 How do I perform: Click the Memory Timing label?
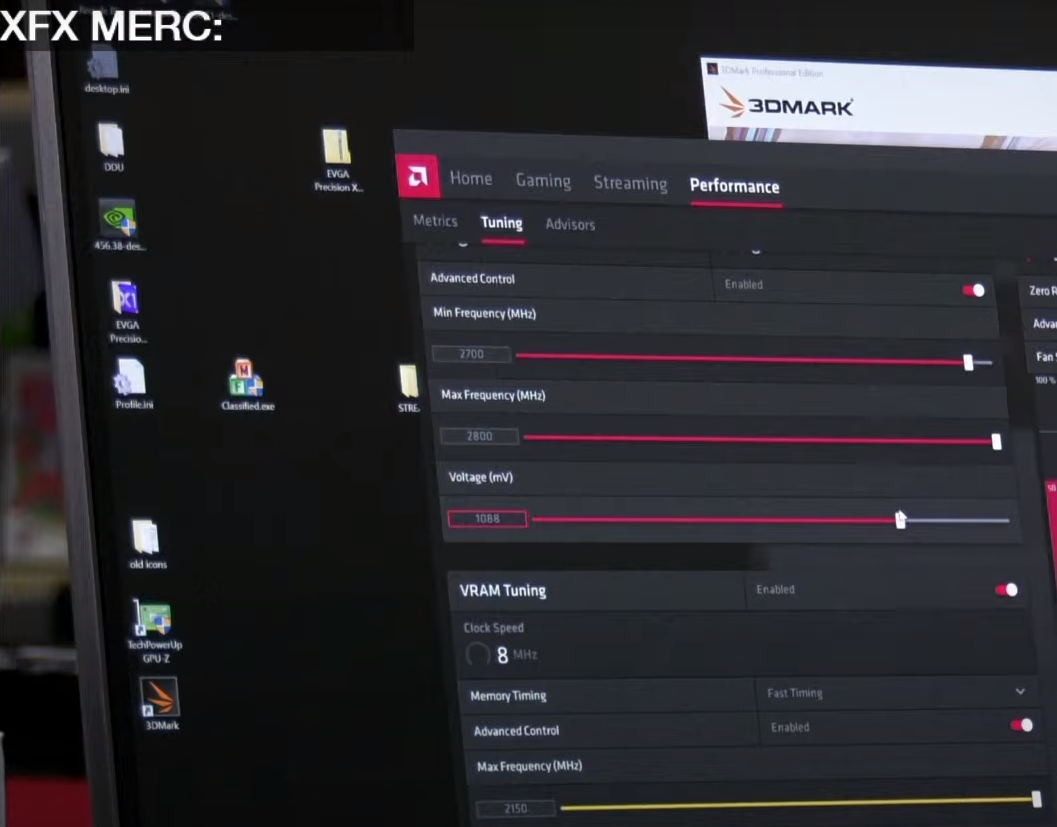point(508,696)
